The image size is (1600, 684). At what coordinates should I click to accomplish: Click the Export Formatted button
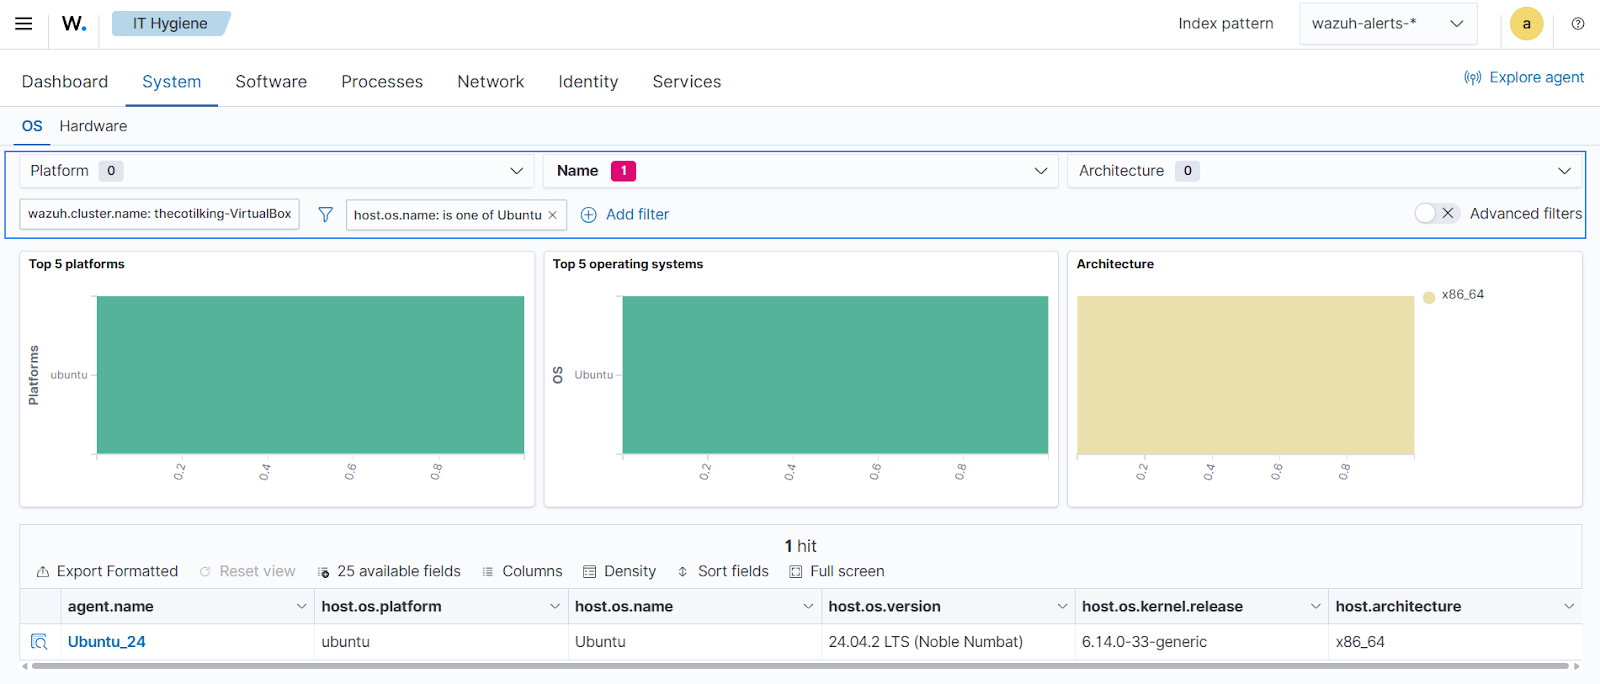point(107,572)
